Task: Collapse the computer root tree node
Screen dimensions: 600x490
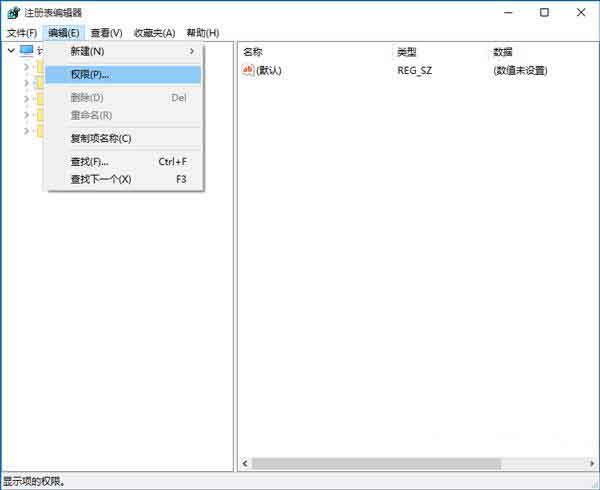Action: click(x=11, y=50)
